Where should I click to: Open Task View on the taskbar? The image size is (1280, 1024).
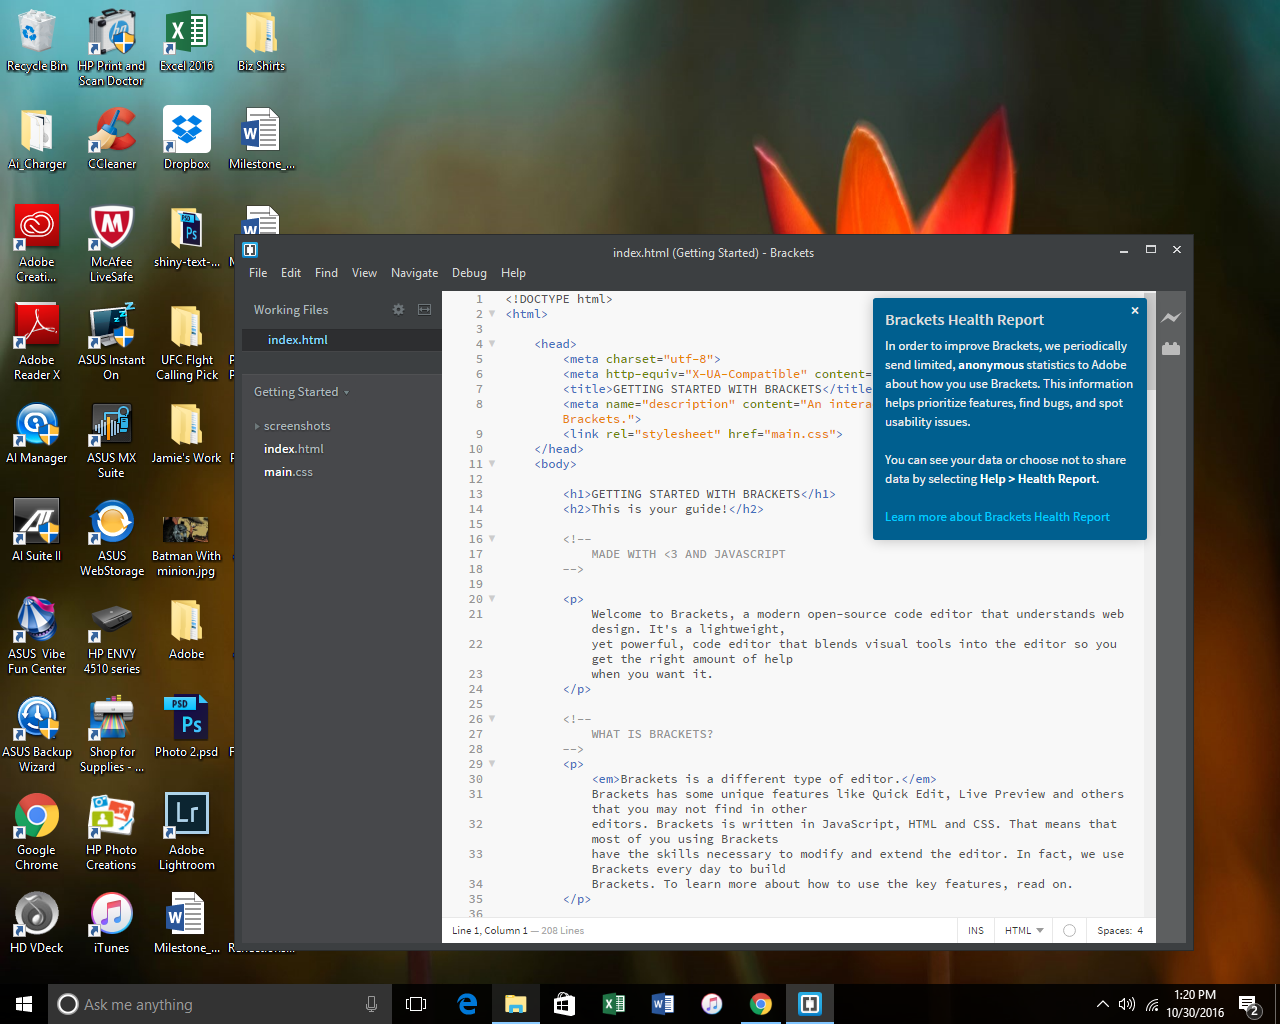pyautogui.click(x=416, y=1004)
